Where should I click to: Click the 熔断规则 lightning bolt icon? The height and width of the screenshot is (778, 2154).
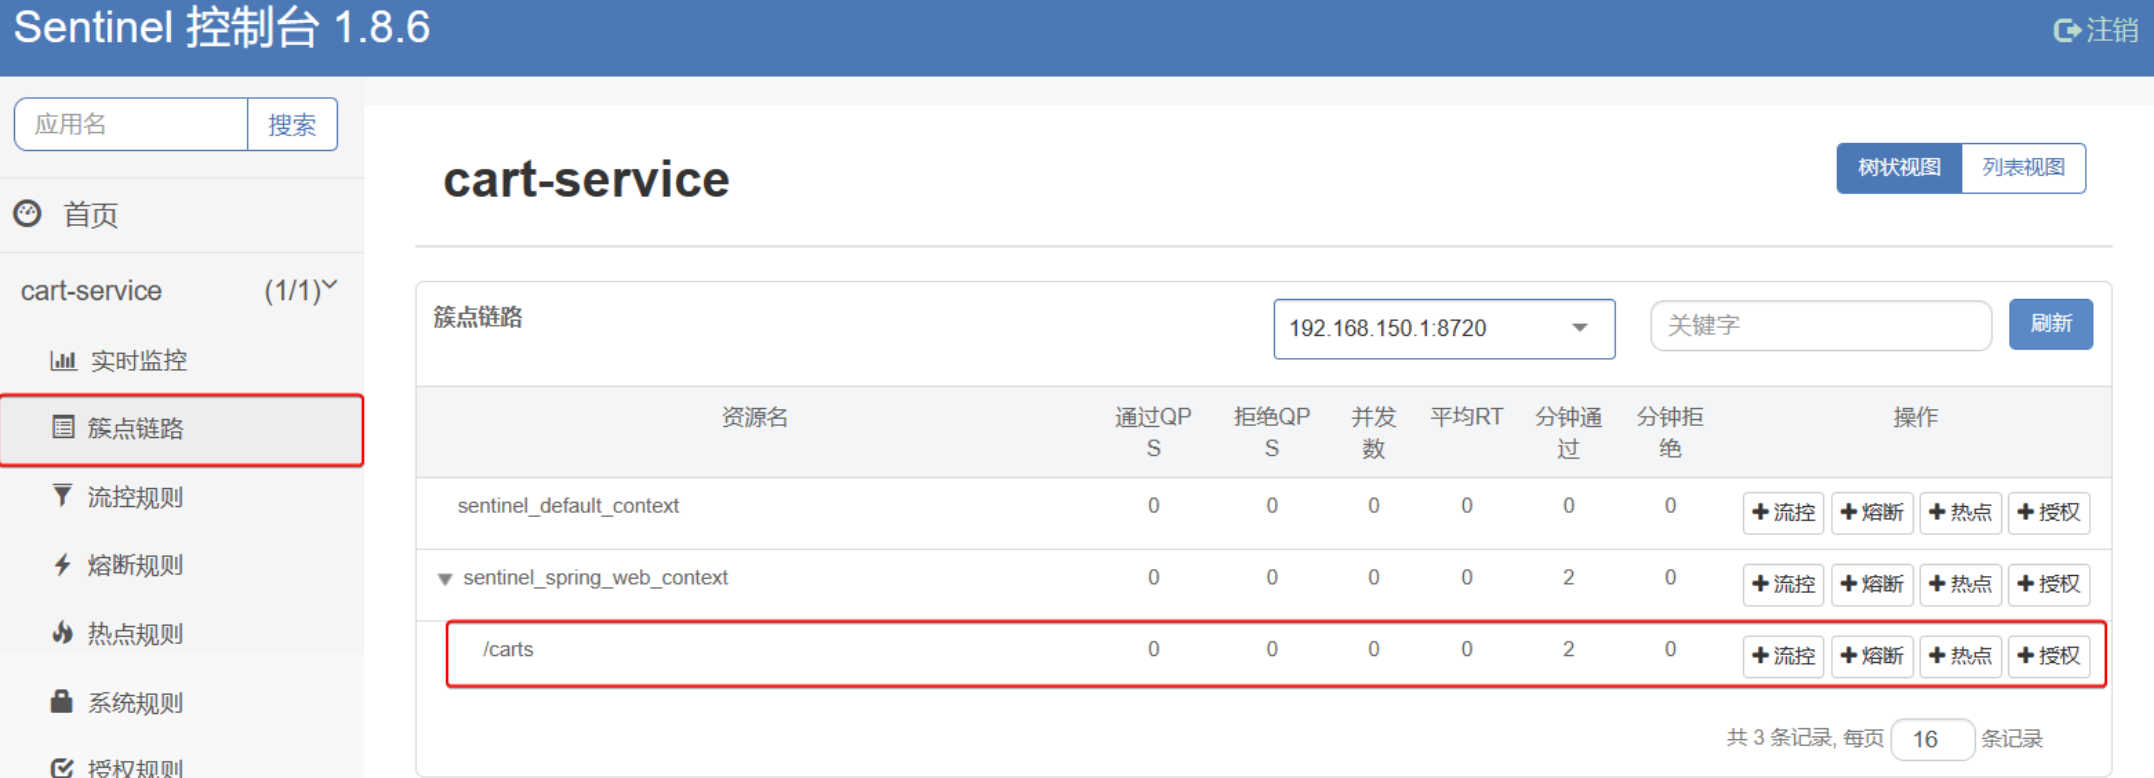coord(62,564)
